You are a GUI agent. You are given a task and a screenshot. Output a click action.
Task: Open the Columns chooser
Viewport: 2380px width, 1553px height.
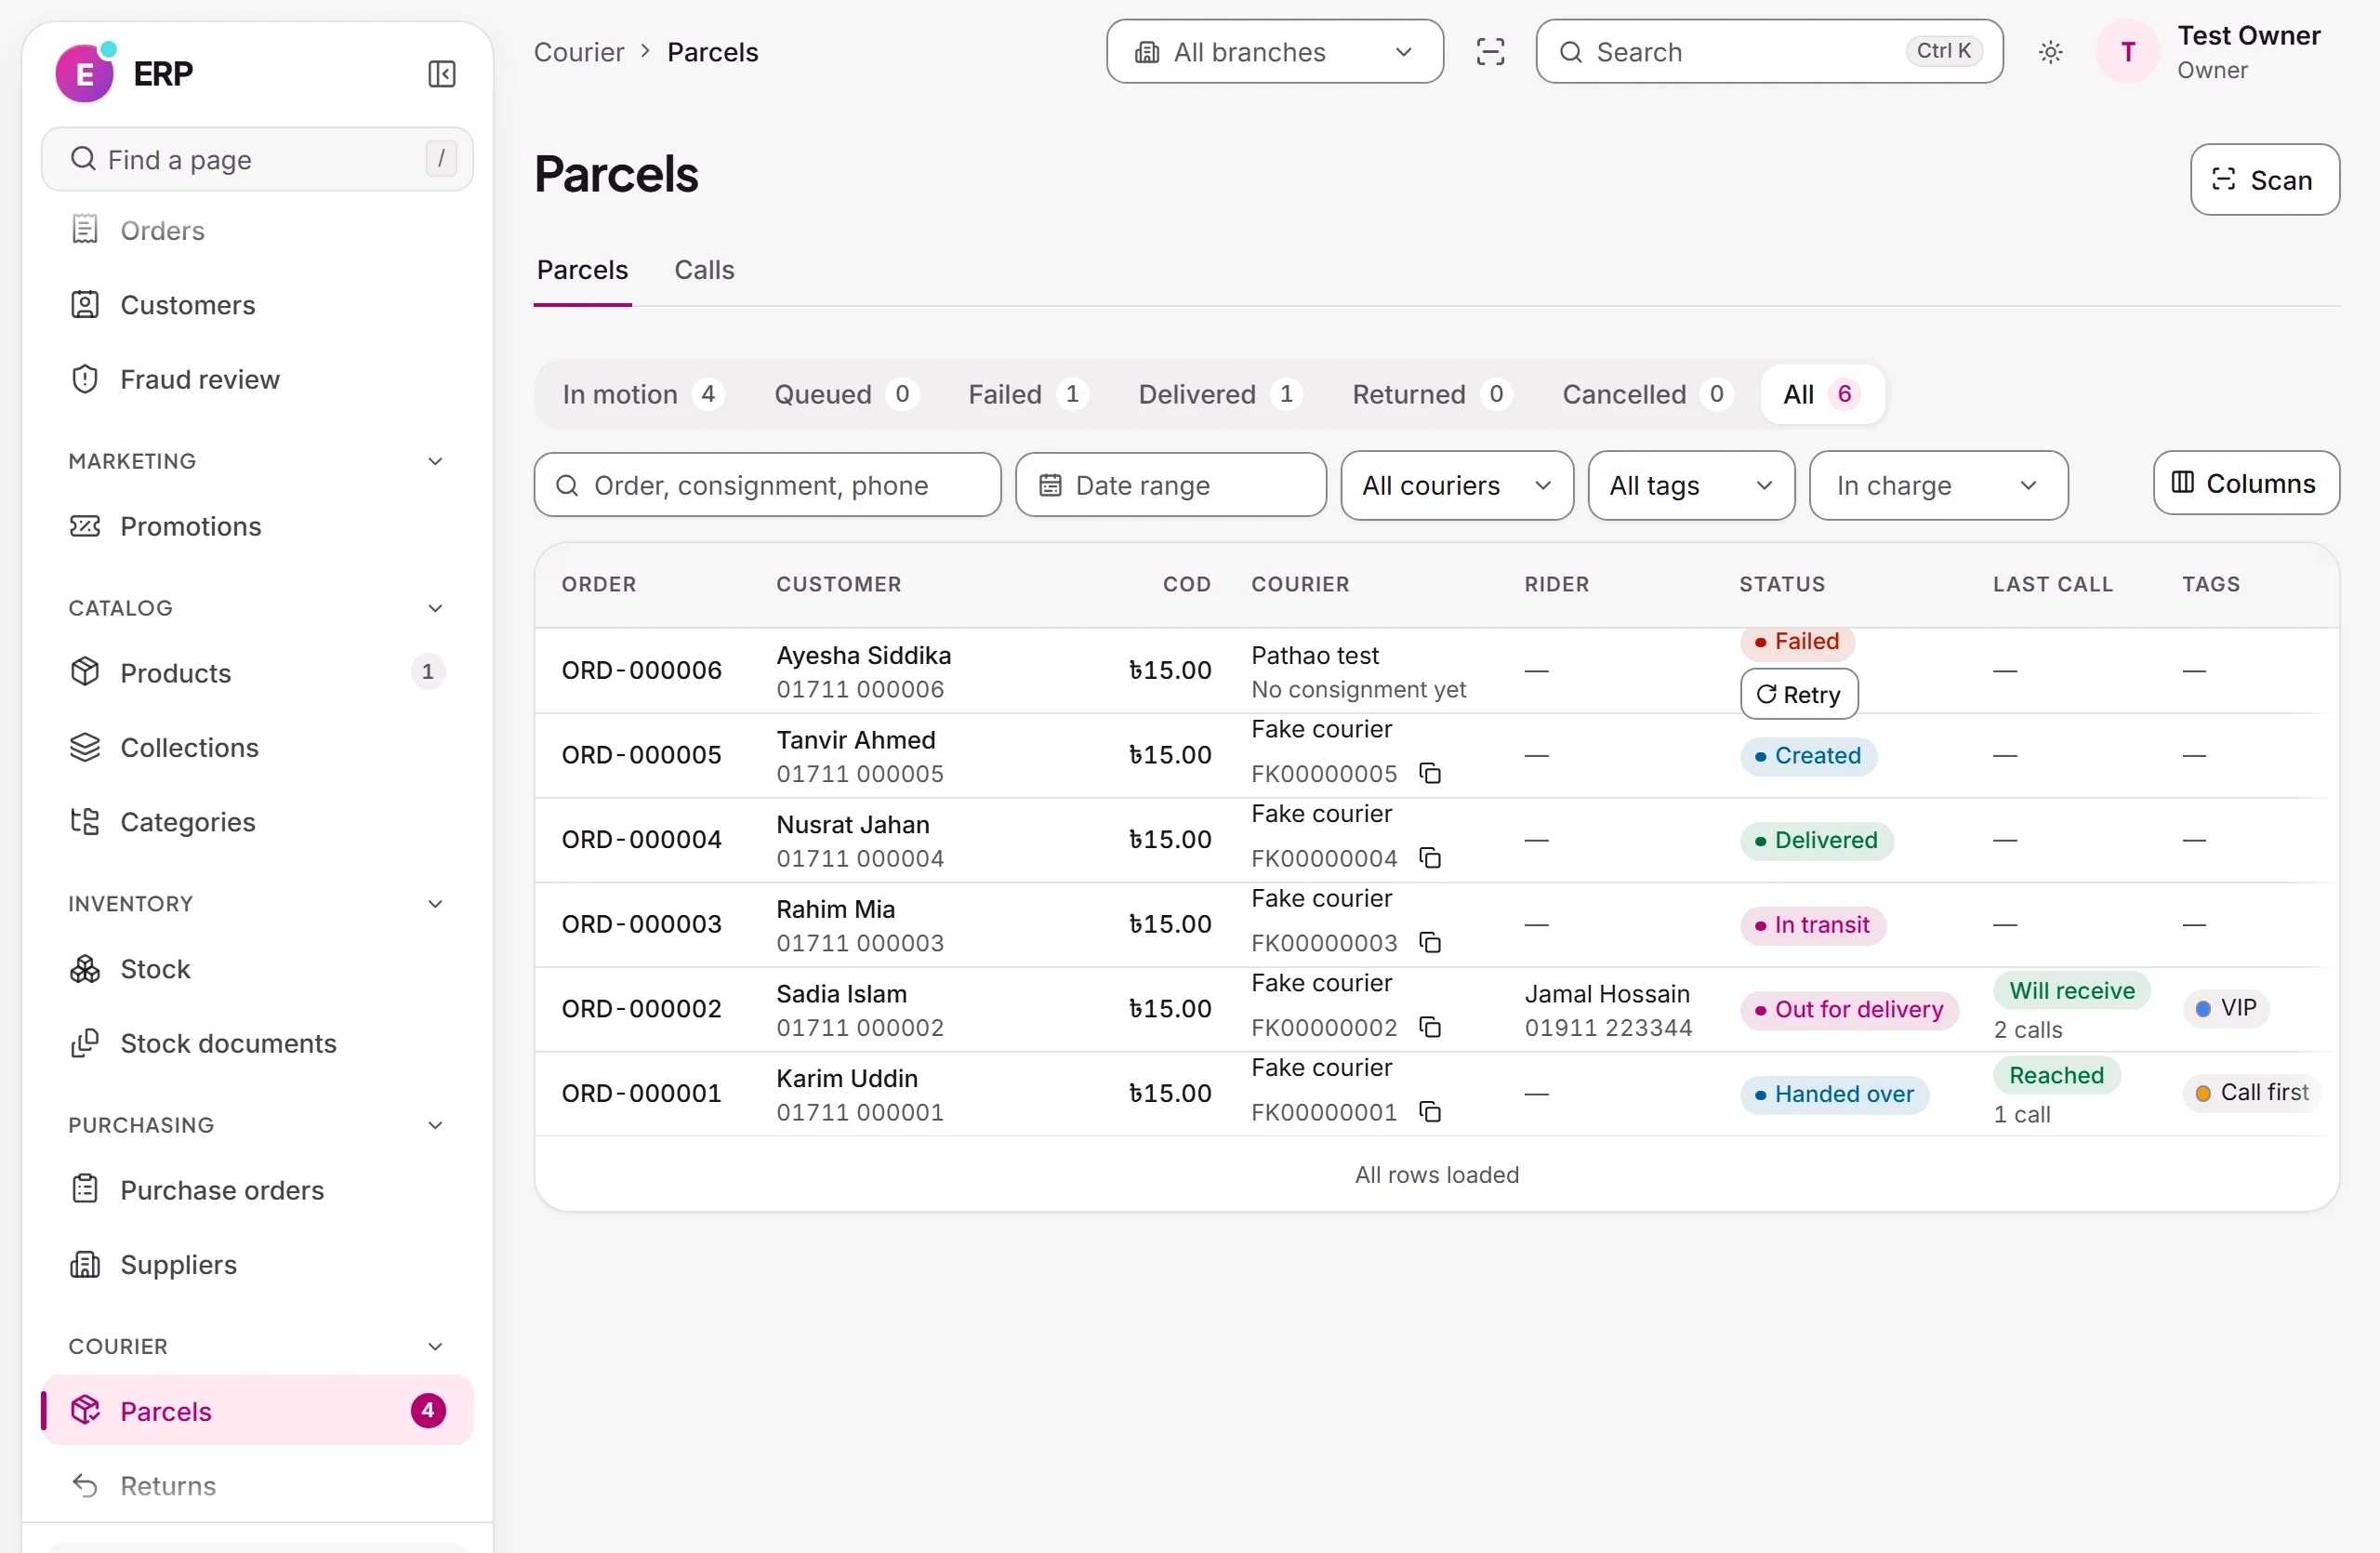tap(2245, 483)
